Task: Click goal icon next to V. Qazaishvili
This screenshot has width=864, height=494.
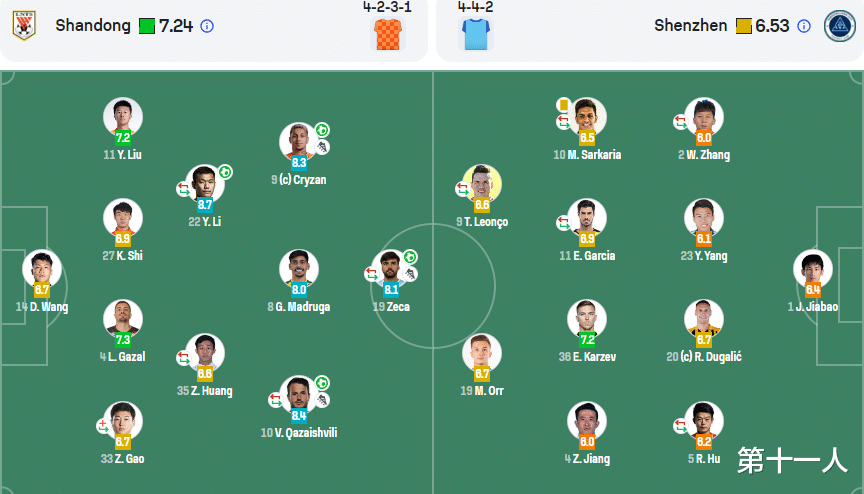Action: 322,383
